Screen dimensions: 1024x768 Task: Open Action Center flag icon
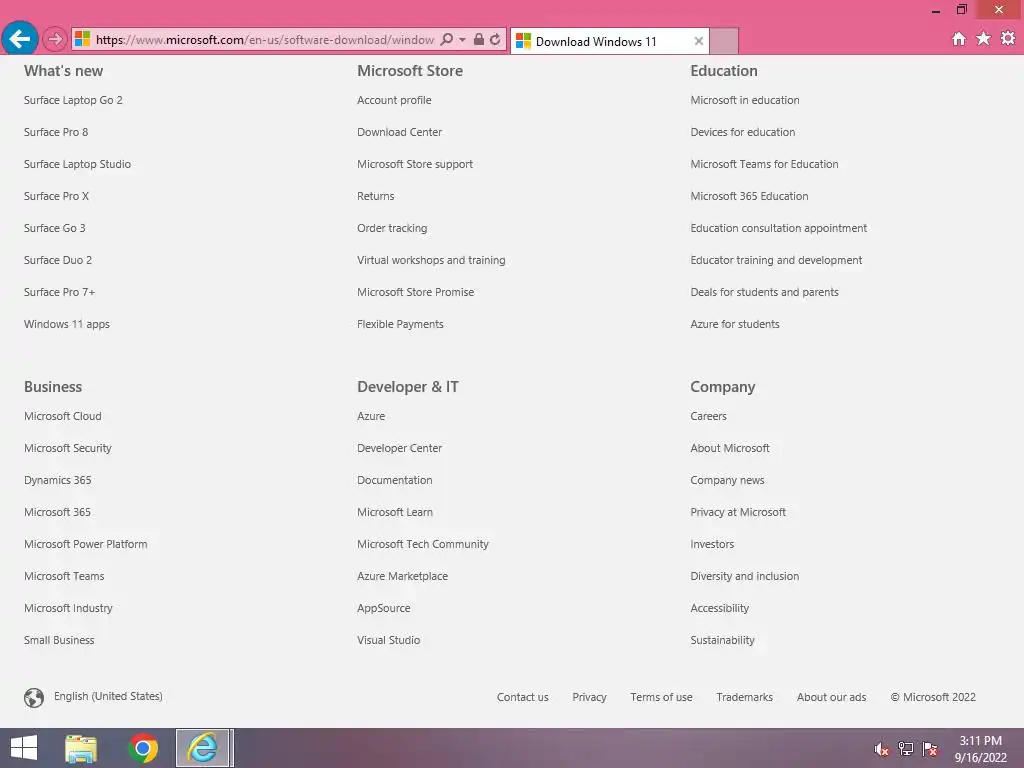tap(930, 749)
